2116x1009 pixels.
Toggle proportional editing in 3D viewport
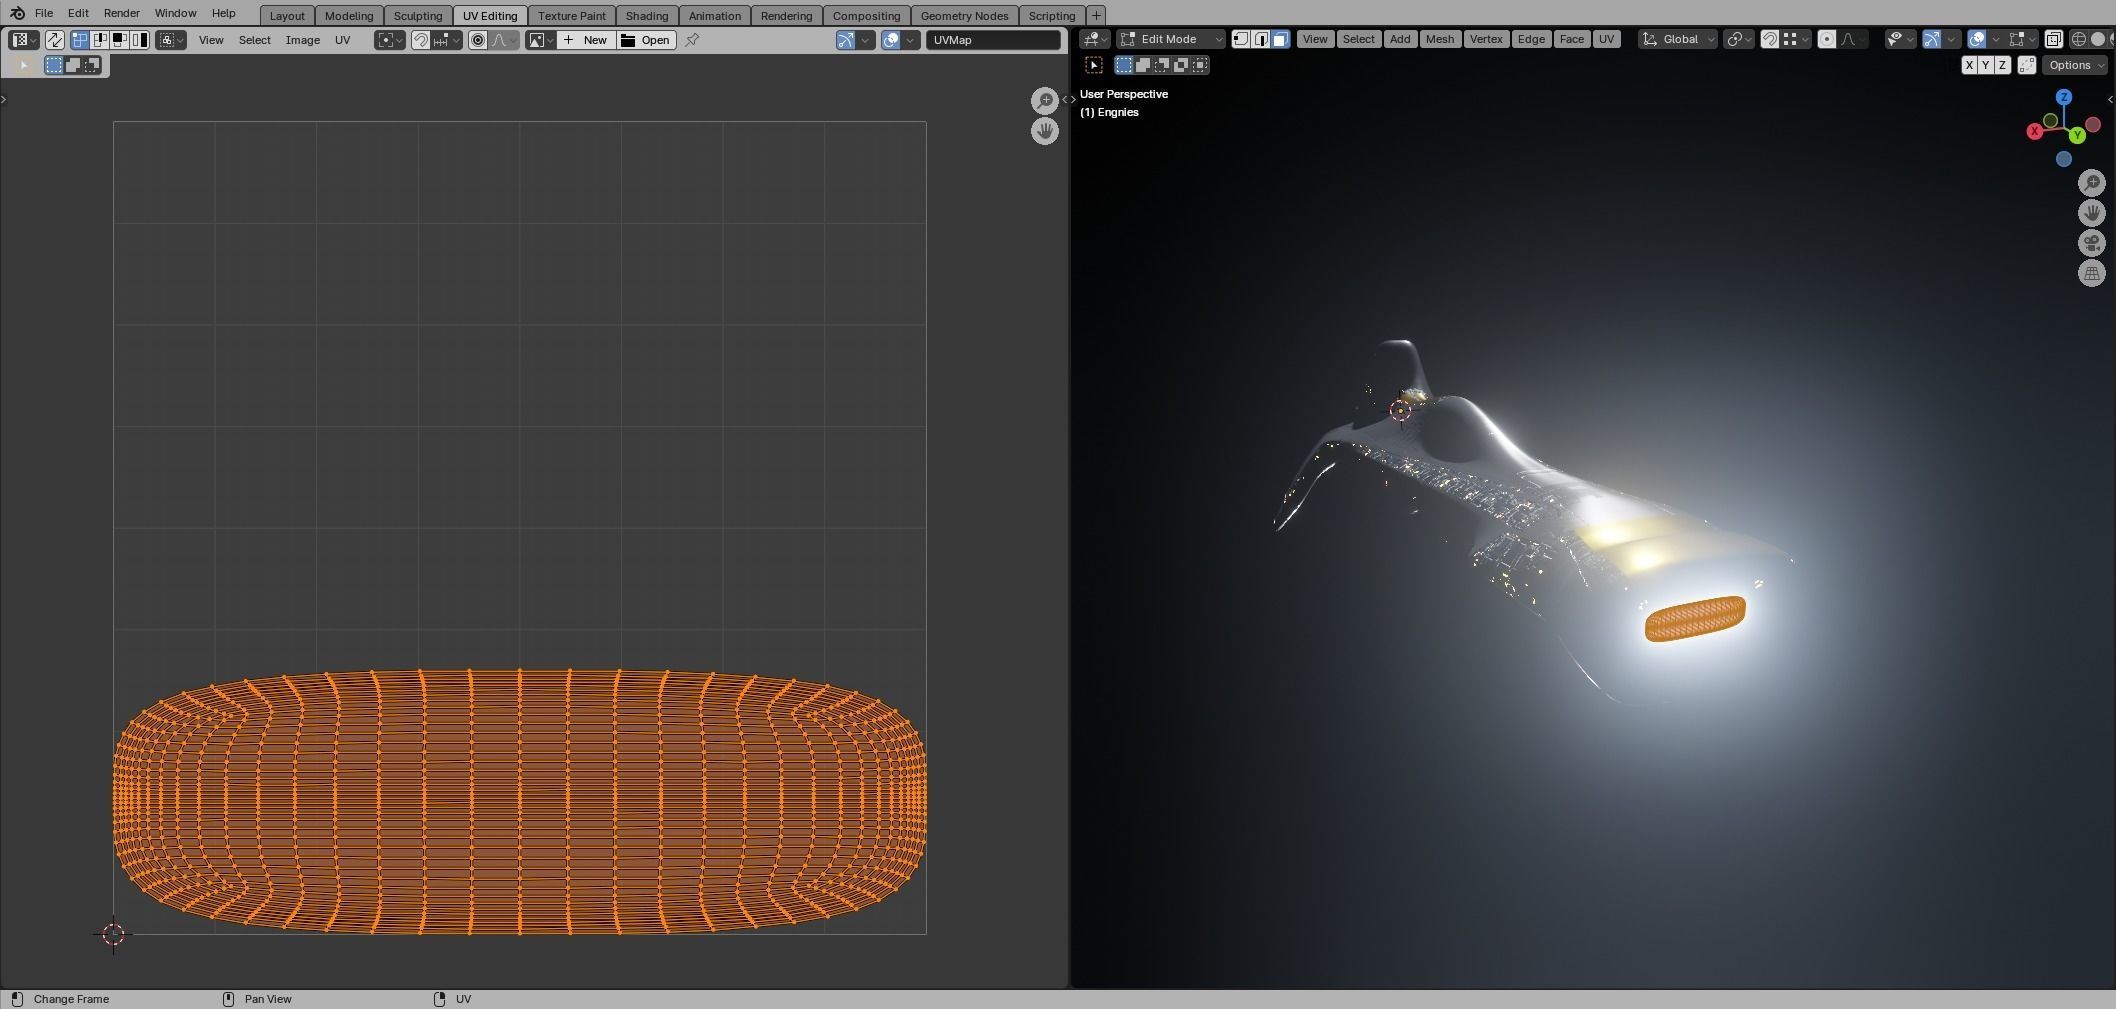pos(1827,39)
